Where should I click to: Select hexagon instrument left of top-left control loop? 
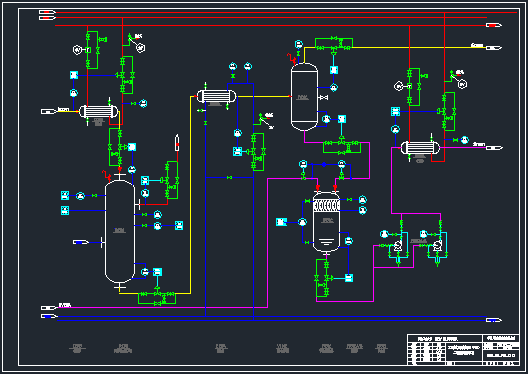click(x=77, y=50)
